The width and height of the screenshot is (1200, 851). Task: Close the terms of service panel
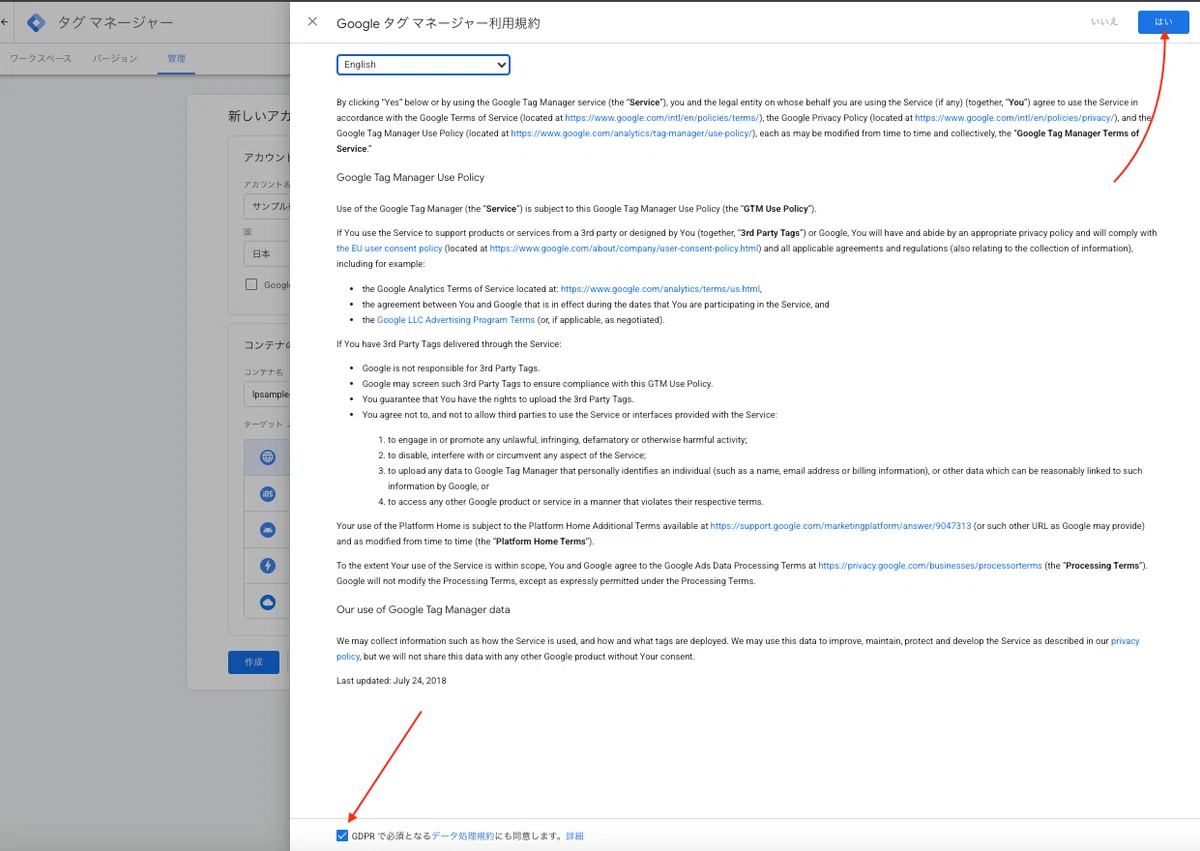click(x=313, y=22)
